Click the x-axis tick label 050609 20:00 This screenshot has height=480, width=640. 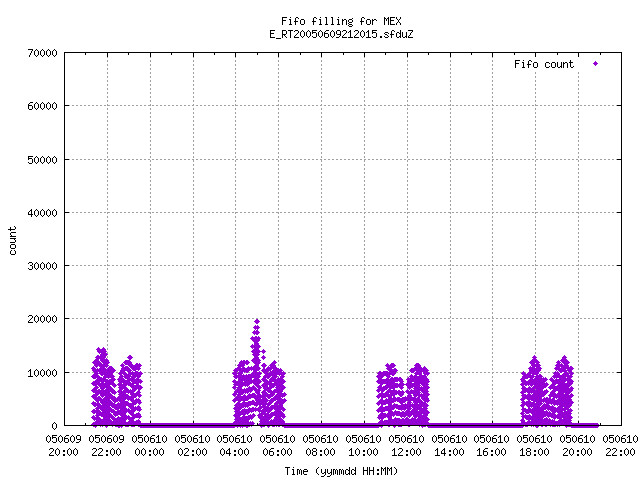pos(63,446)
